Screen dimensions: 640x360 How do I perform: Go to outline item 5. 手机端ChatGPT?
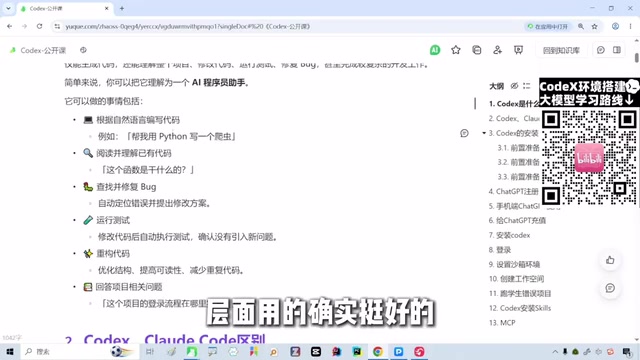(x=514, y=206)
